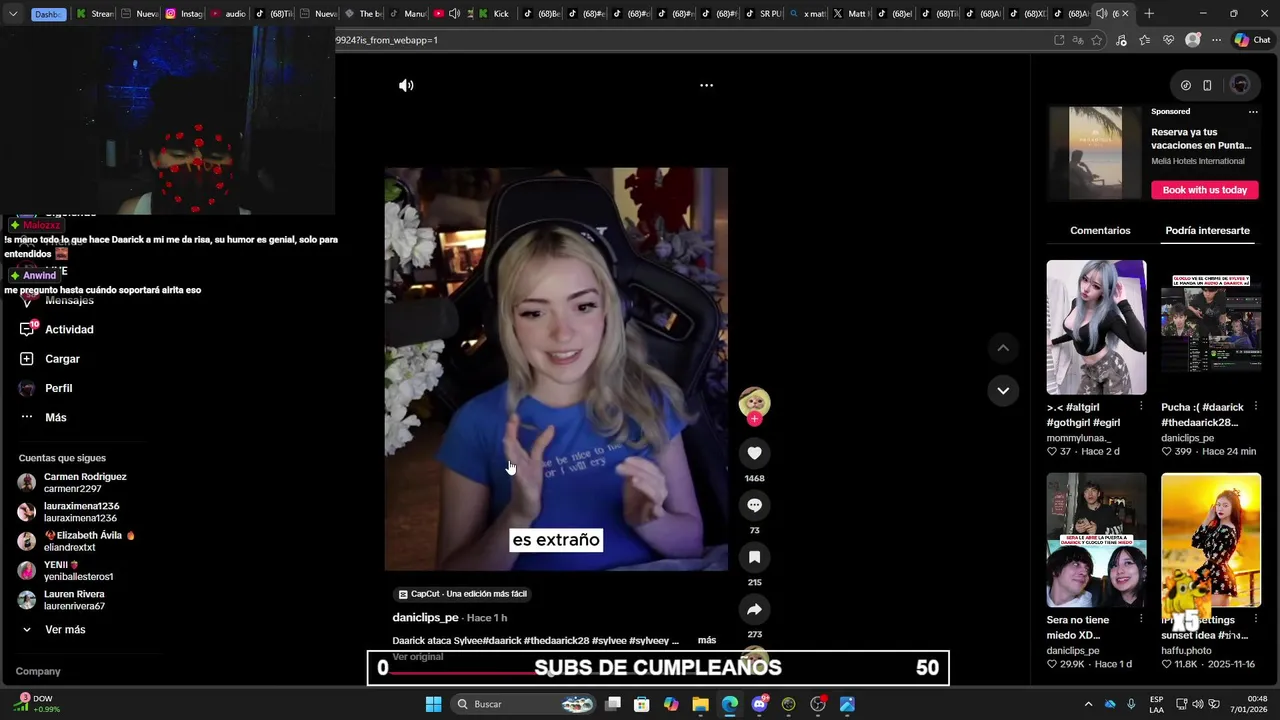
Task: Open options for sunset idea video
Action: (x=1256, y=620)
